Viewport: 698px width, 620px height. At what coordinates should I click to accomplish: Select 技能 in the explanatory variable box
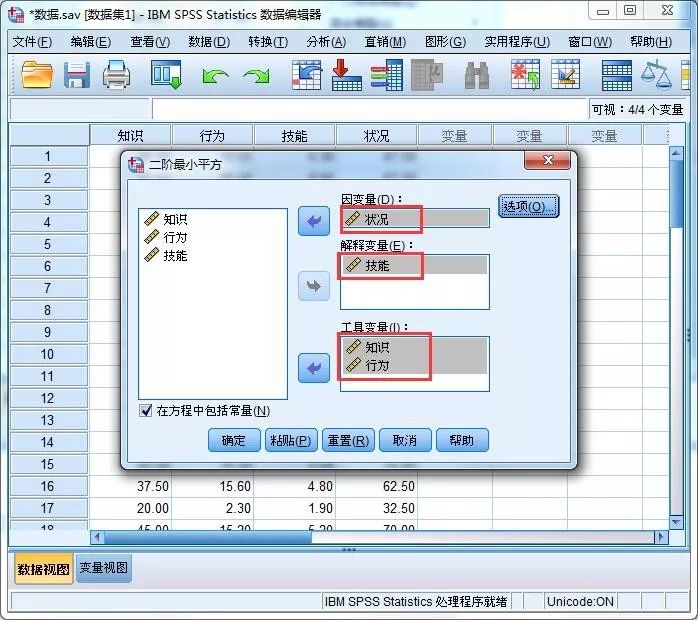(x=414, y=265)
